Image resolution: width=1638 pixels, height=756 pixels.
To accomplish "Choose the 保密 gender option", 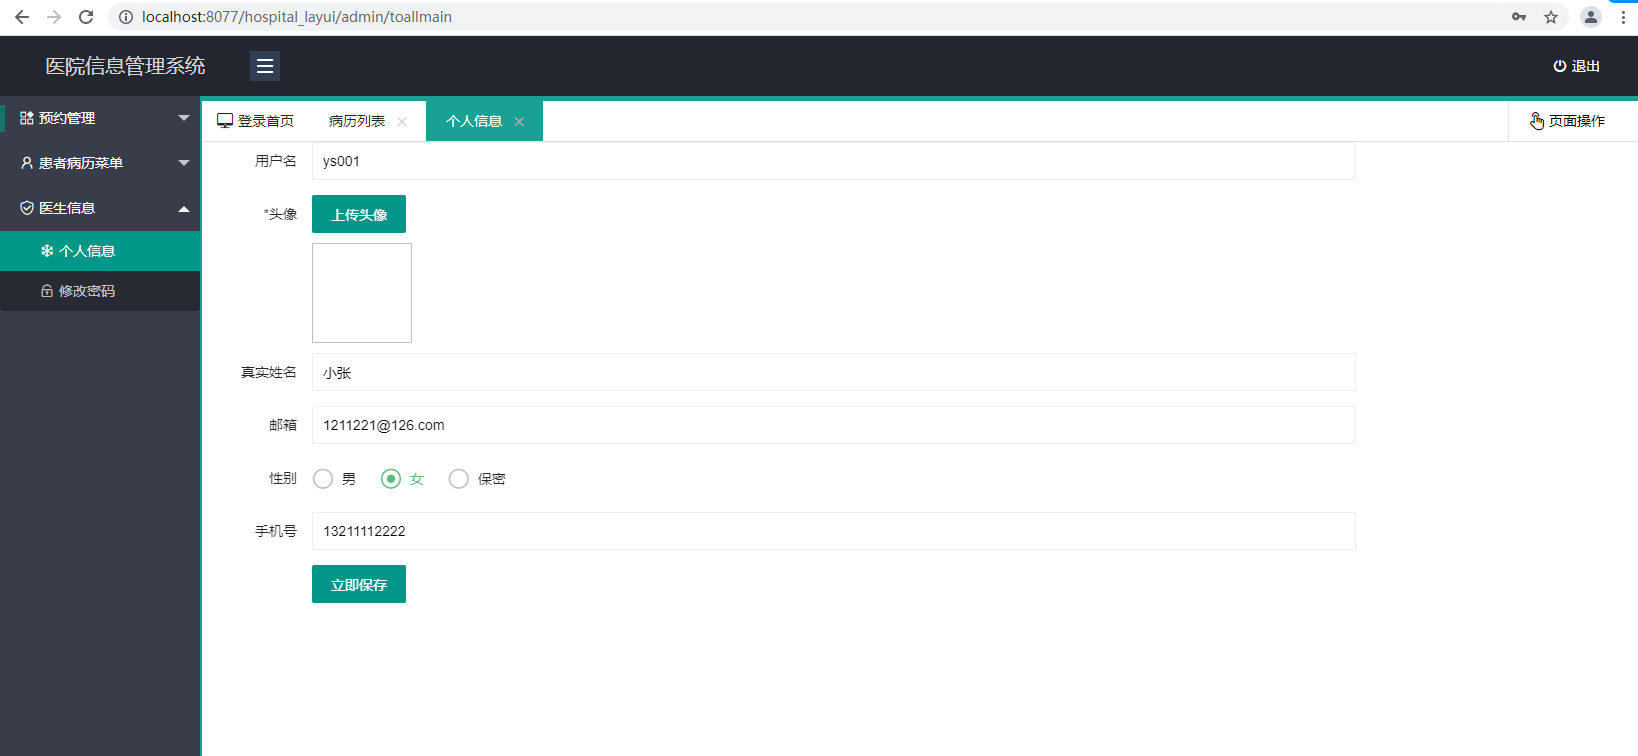I will pos(459,479).
